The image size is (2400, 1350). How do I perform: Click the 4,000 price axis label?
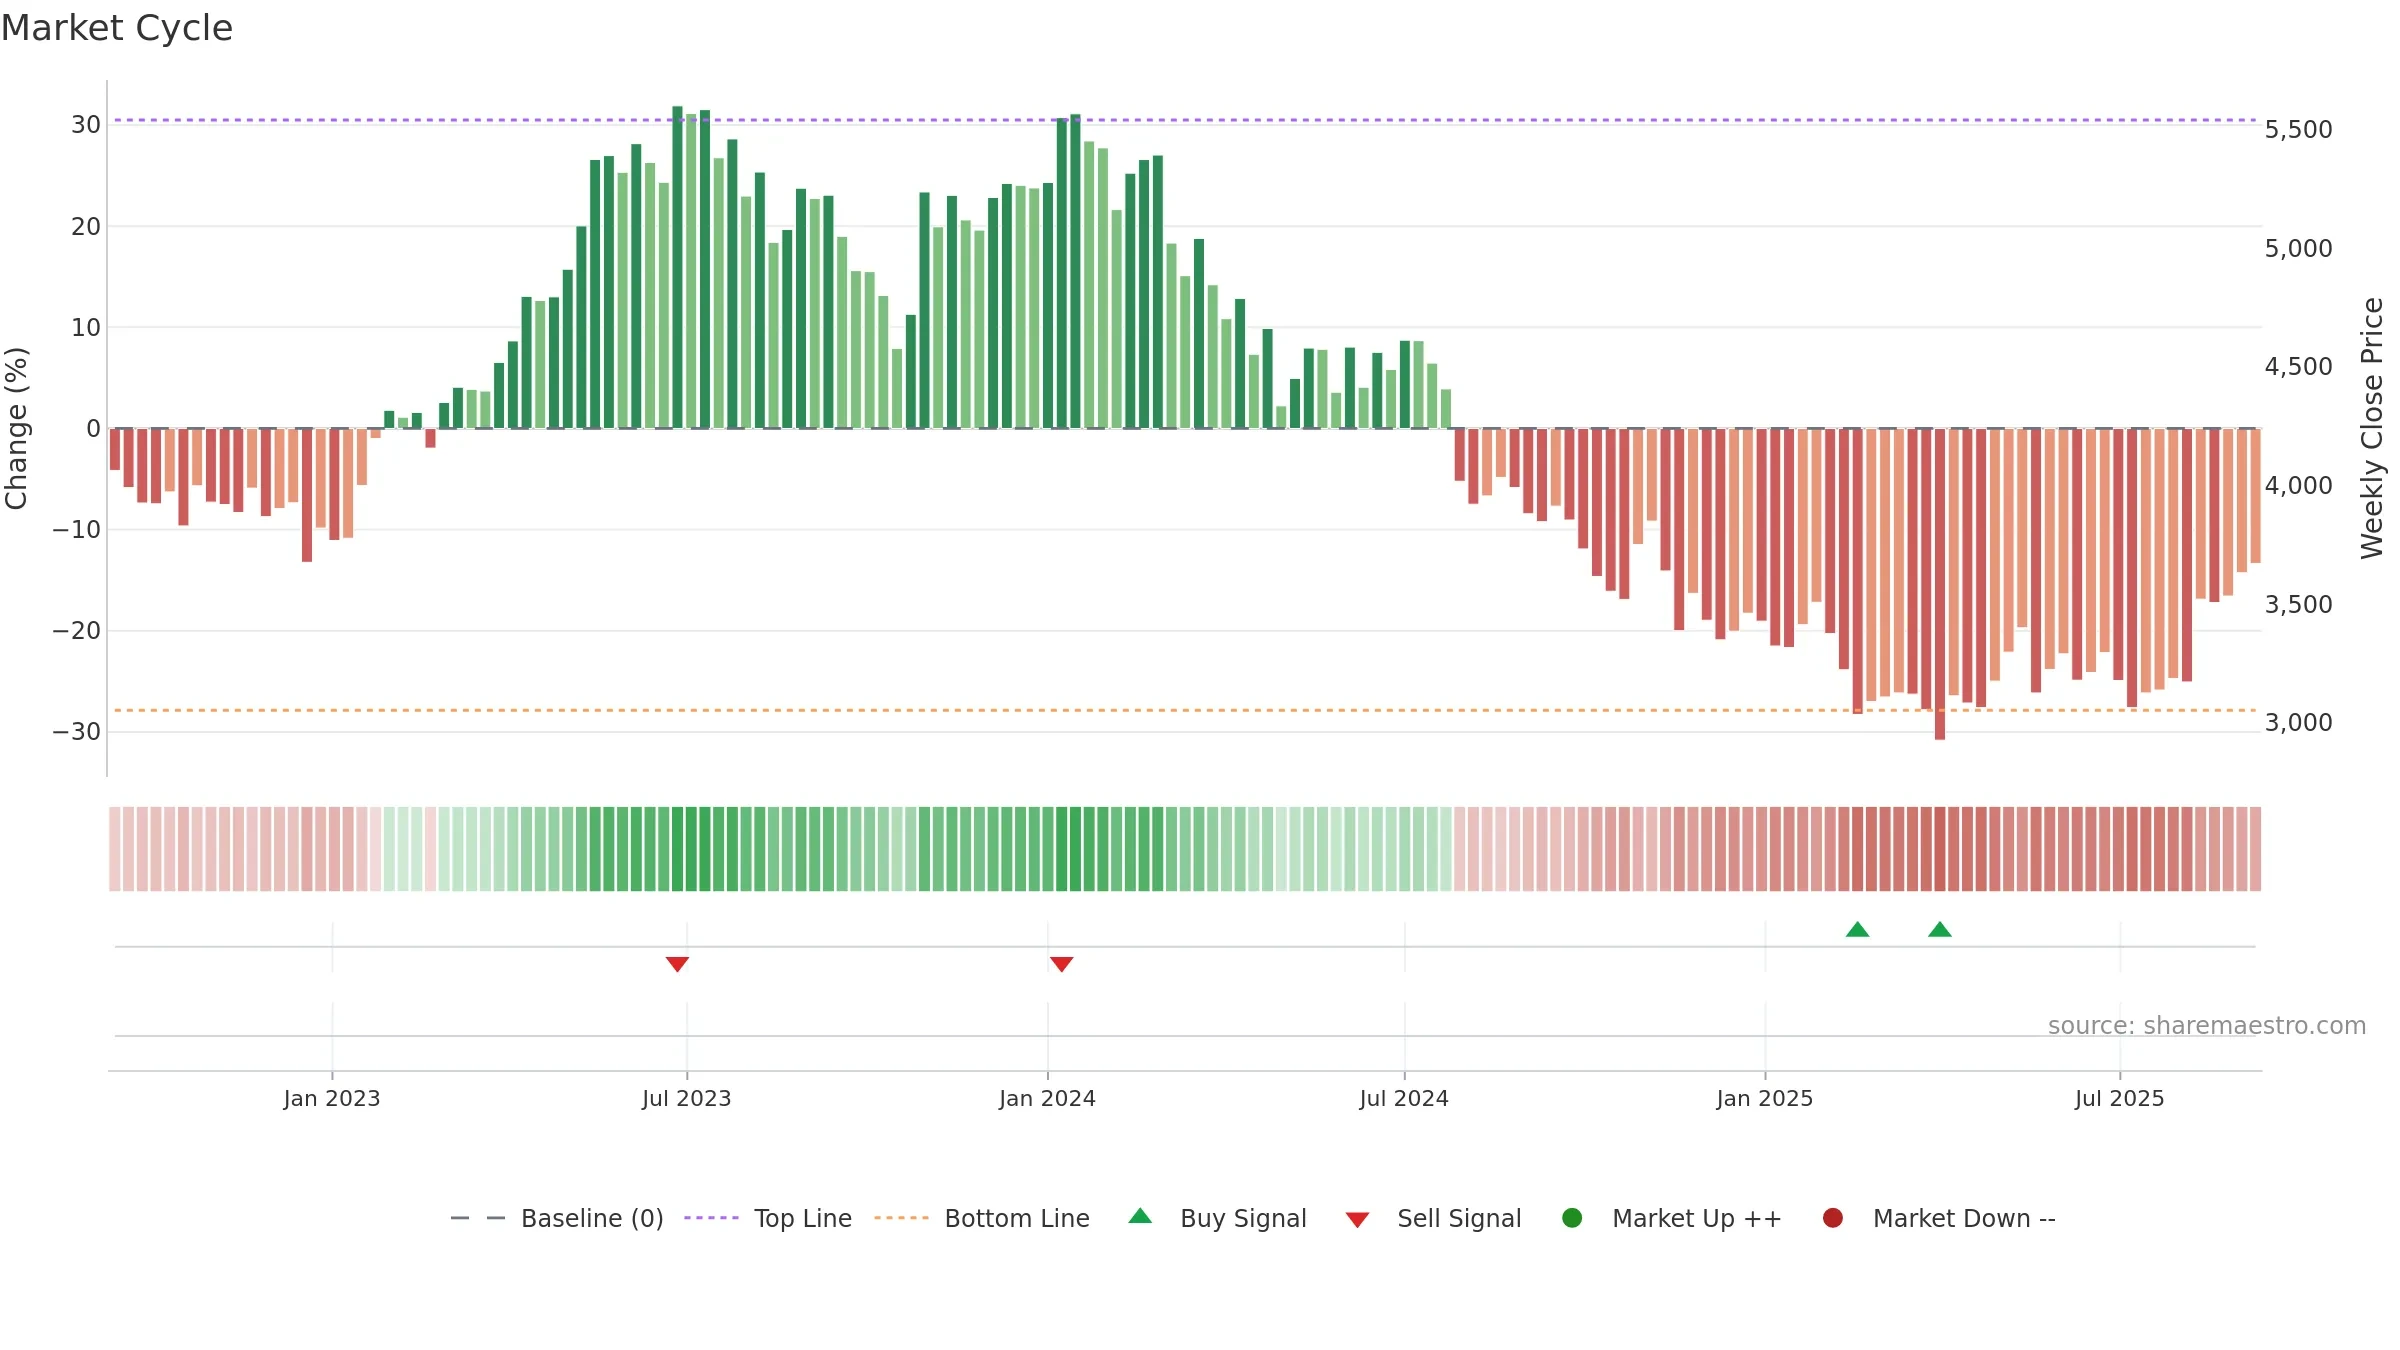click(x=2298, y=486)
